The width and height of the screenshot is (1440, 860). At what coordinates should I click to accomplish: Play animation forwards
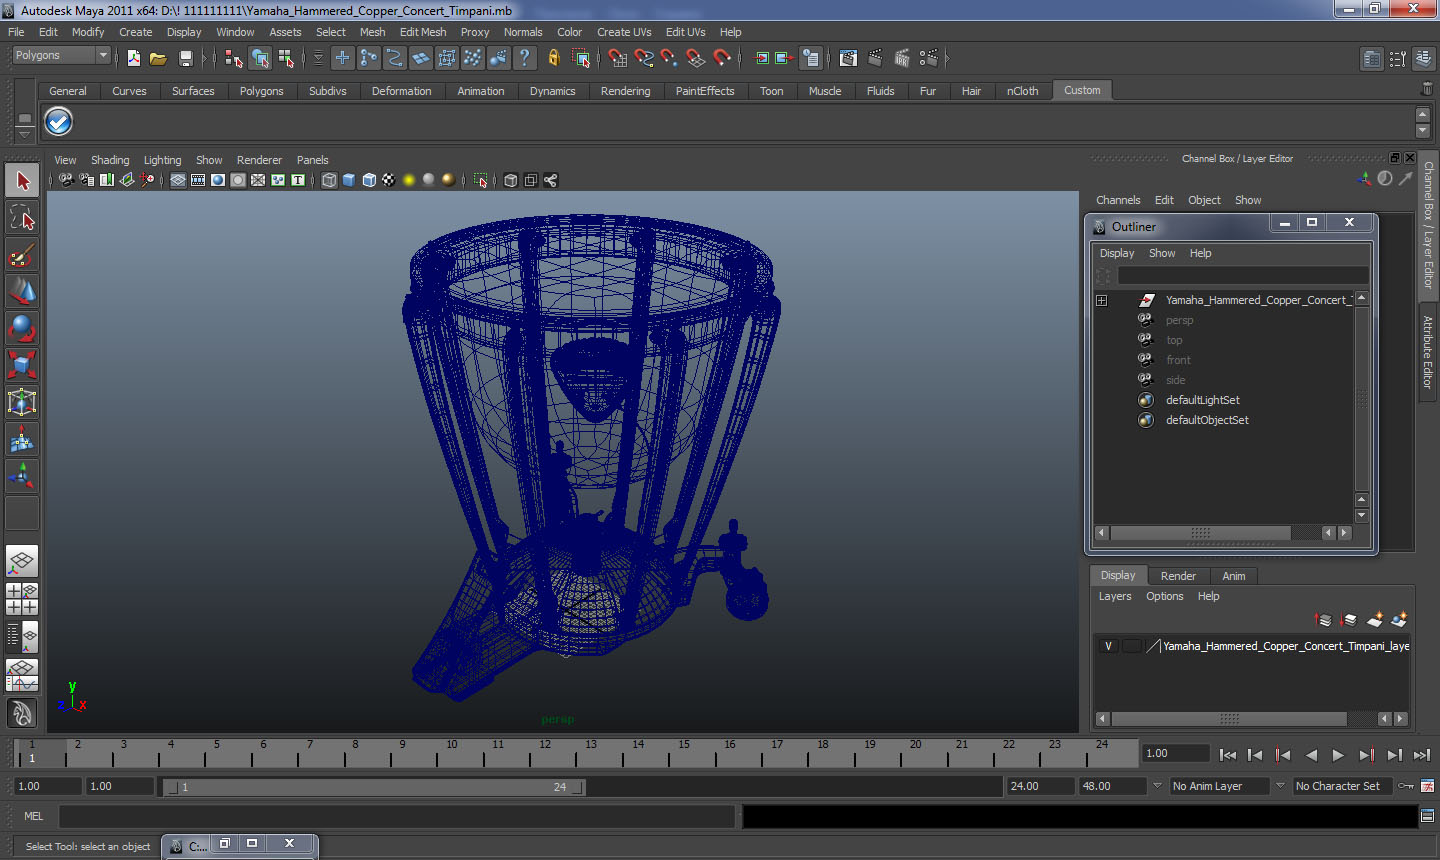(1338, 756)
